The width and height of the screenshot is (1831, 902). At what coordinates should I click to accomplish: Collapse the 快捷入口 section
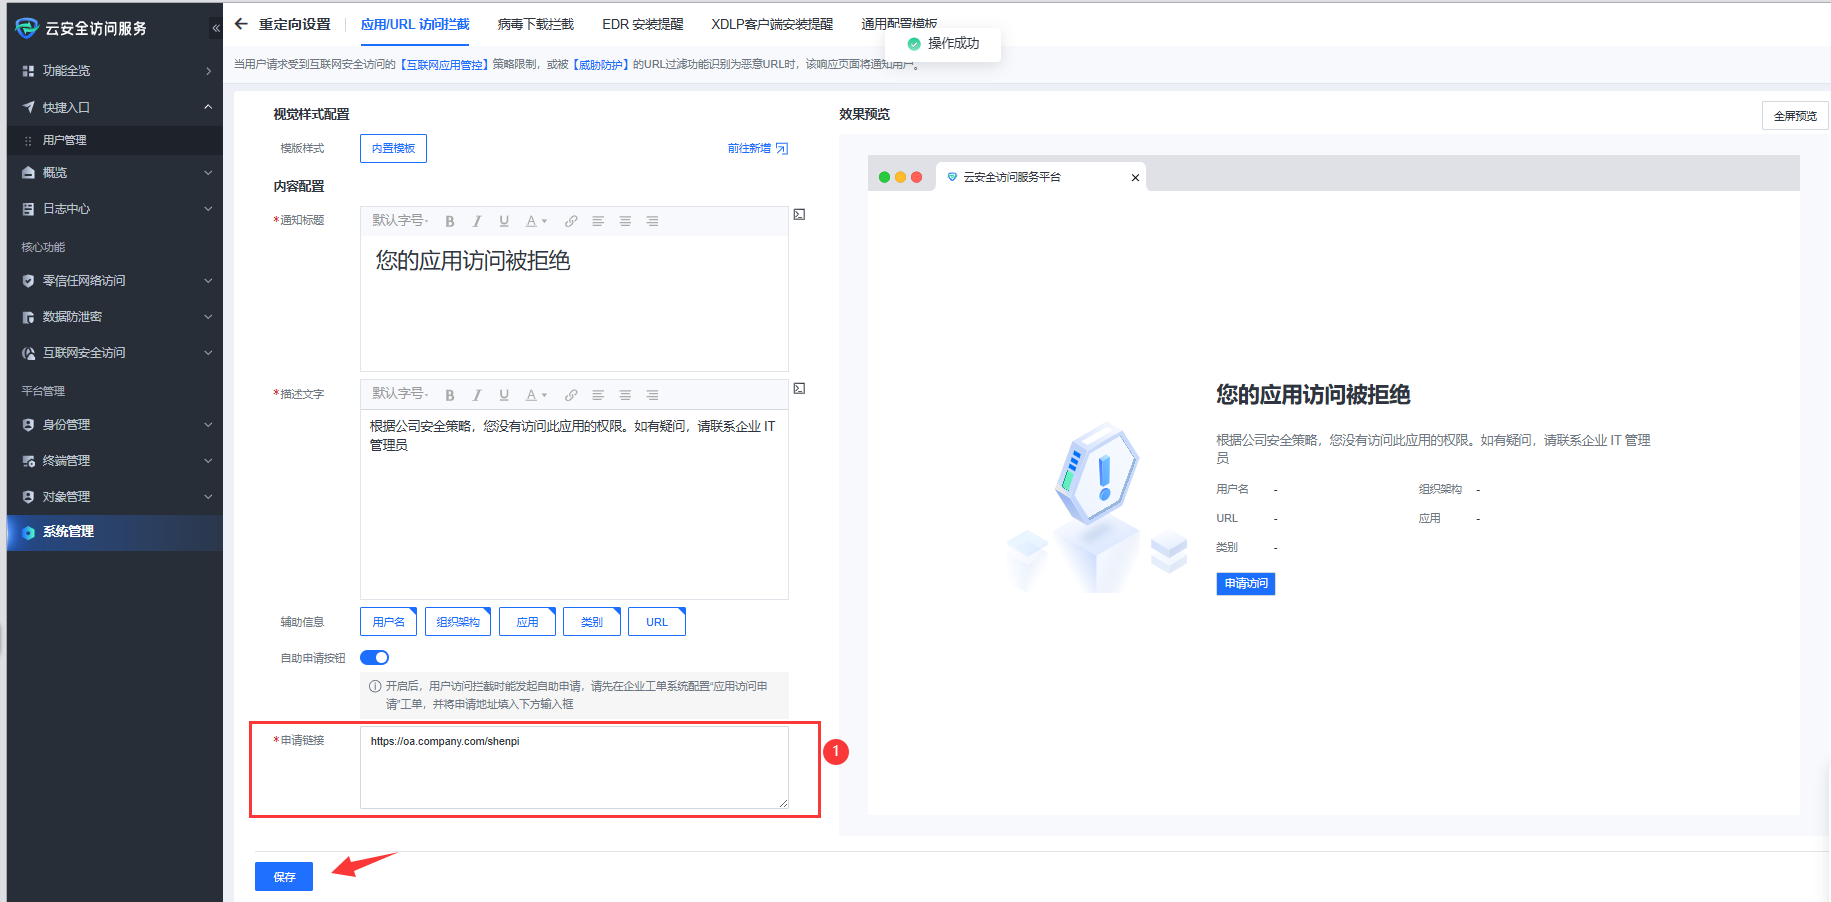(x=208, y=107)
